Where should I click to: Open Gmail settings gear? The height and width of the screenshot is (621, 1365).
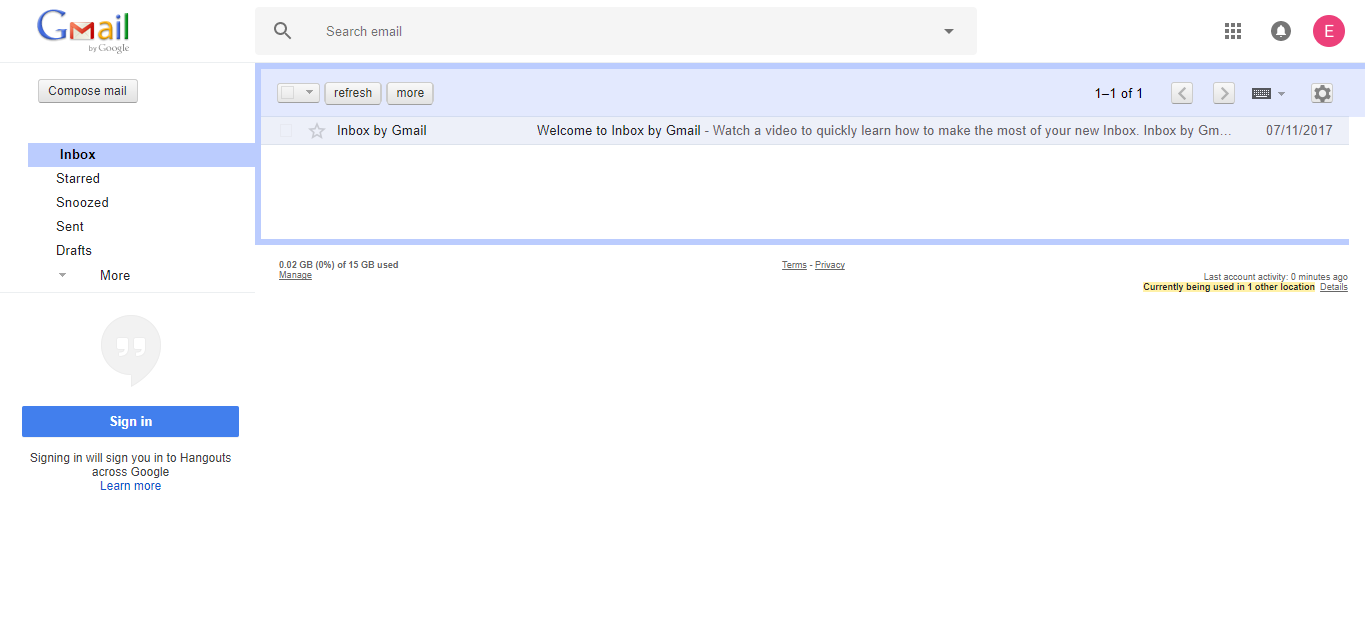[1321, 92]
